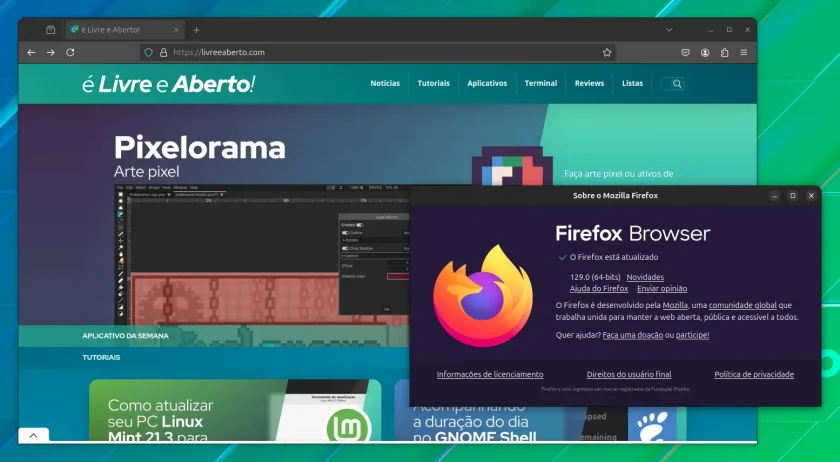The width and height of the screenshot is (840, 462).
Task: Open the Reviews menu item
Action: pos(589,84)
